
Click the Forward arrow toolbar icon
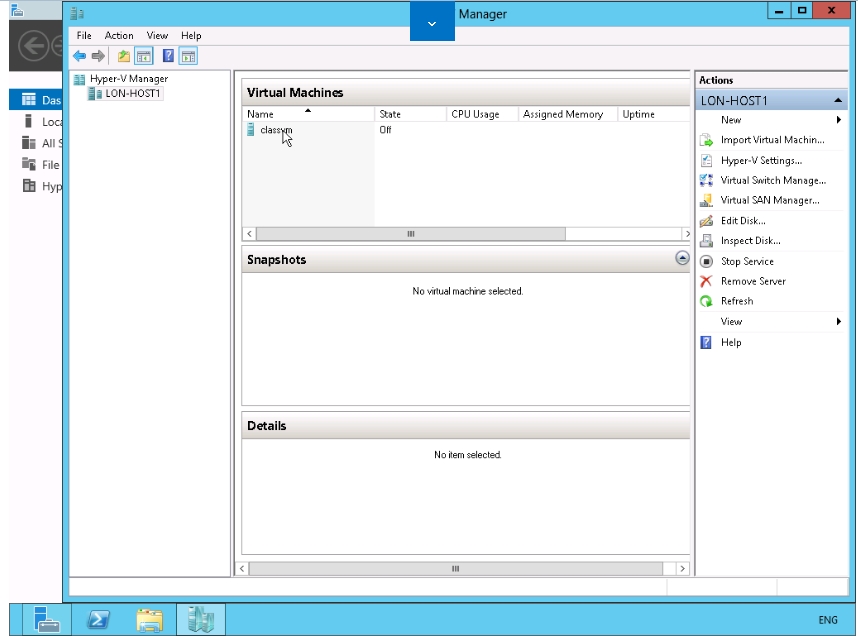click(98, 56)
